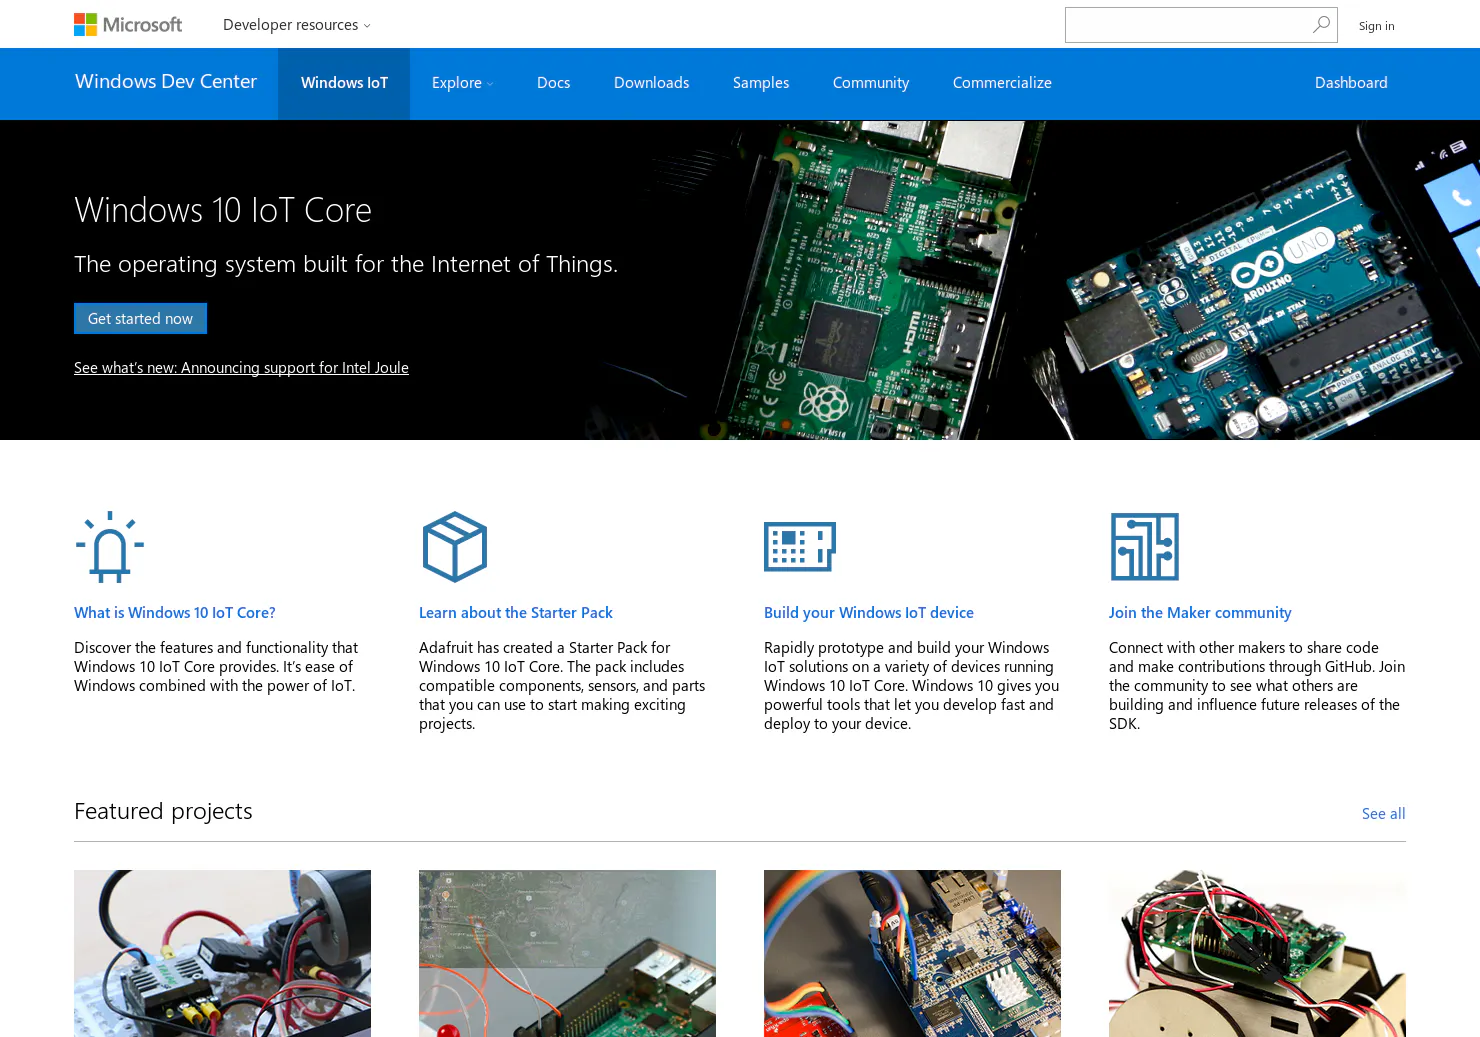Click the Maker community circuit icon
The height and width of the screenshot is (1037, 1480).
click(x=1145, y=547)
